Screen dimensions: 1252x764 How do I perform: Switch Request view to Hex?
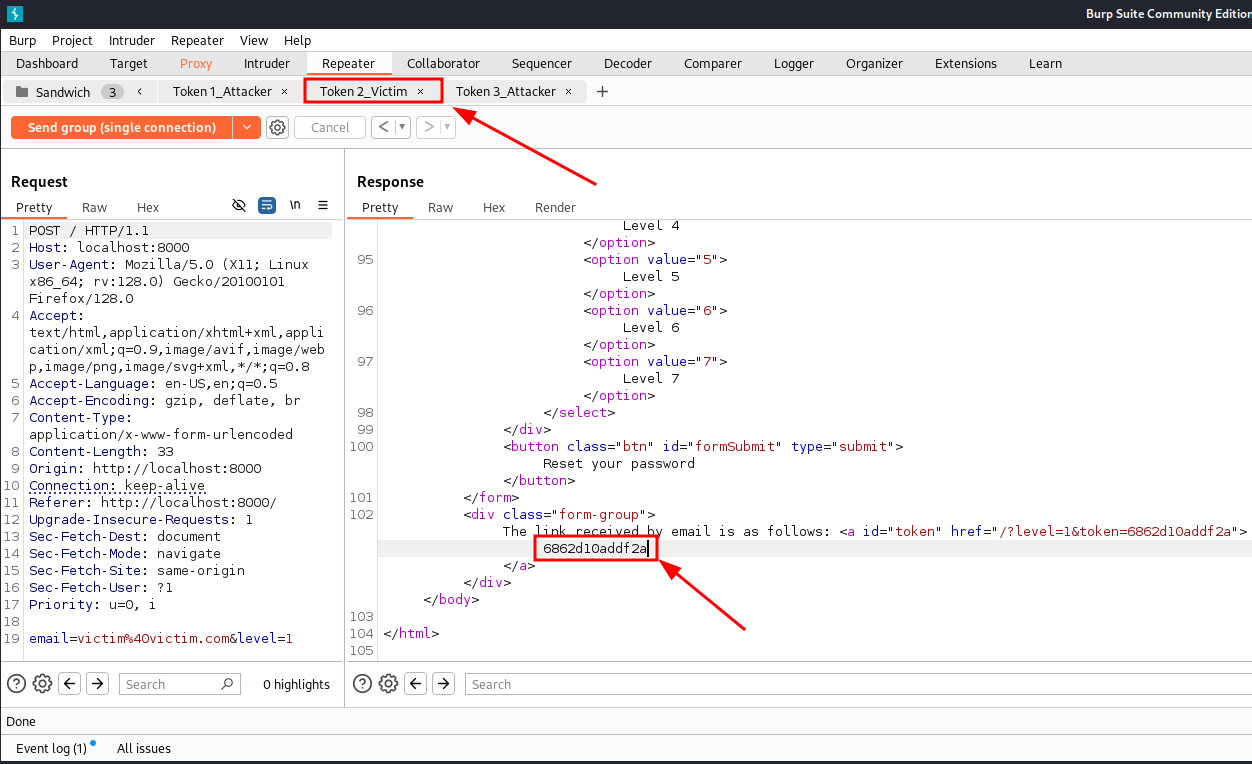(x=148, y=207)
